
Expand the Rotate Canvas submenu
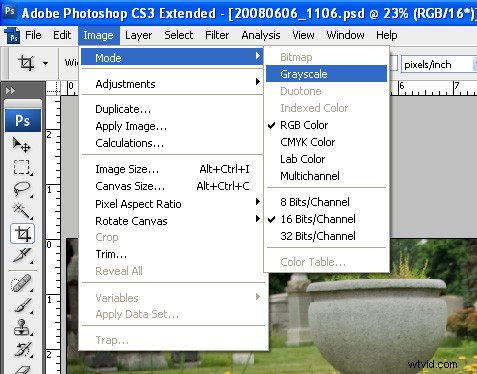tap(172, 221)
